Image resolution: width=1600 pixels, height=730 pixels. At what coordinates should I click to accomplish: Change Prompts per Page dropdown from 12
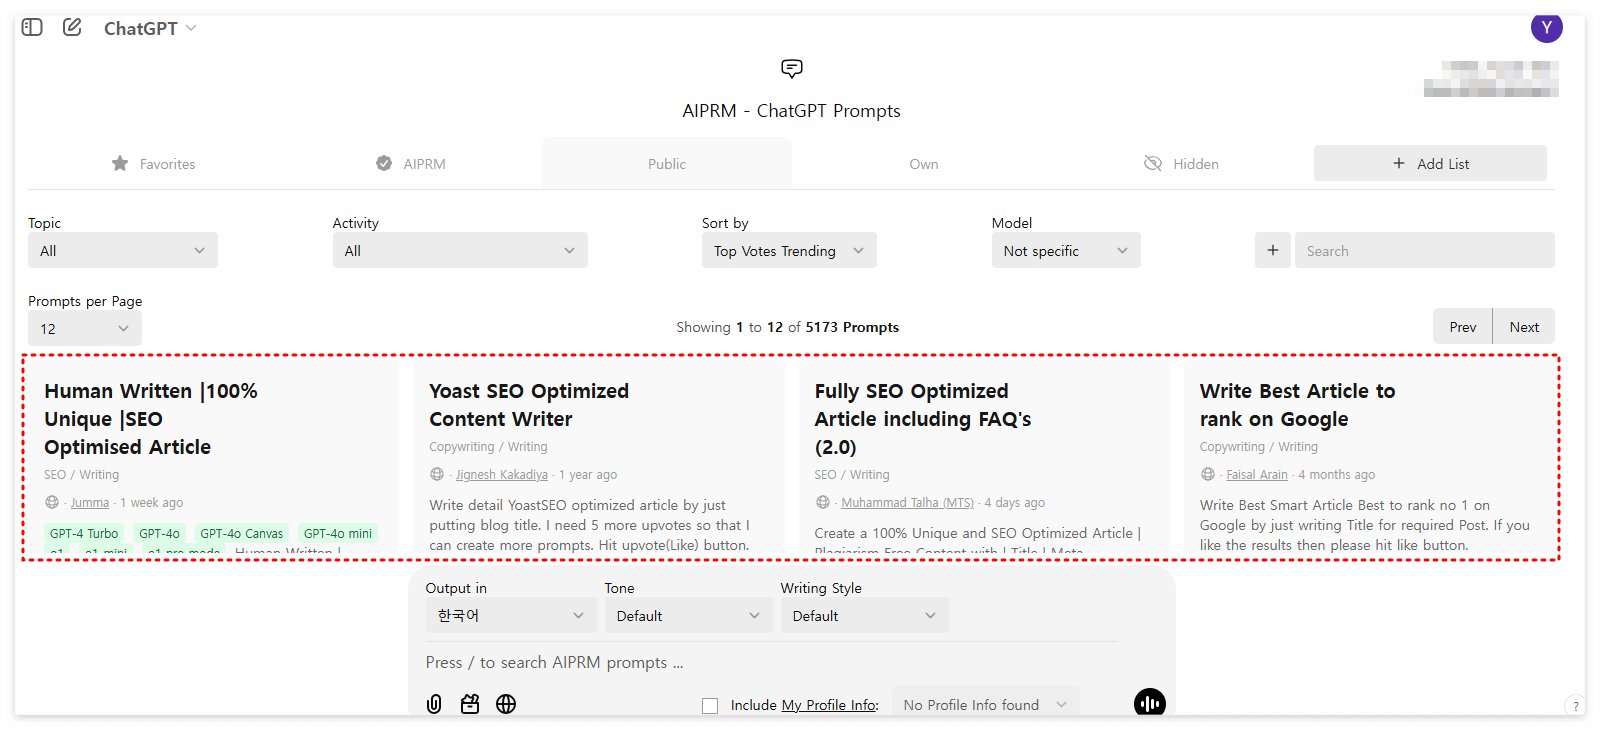point(85,328)
